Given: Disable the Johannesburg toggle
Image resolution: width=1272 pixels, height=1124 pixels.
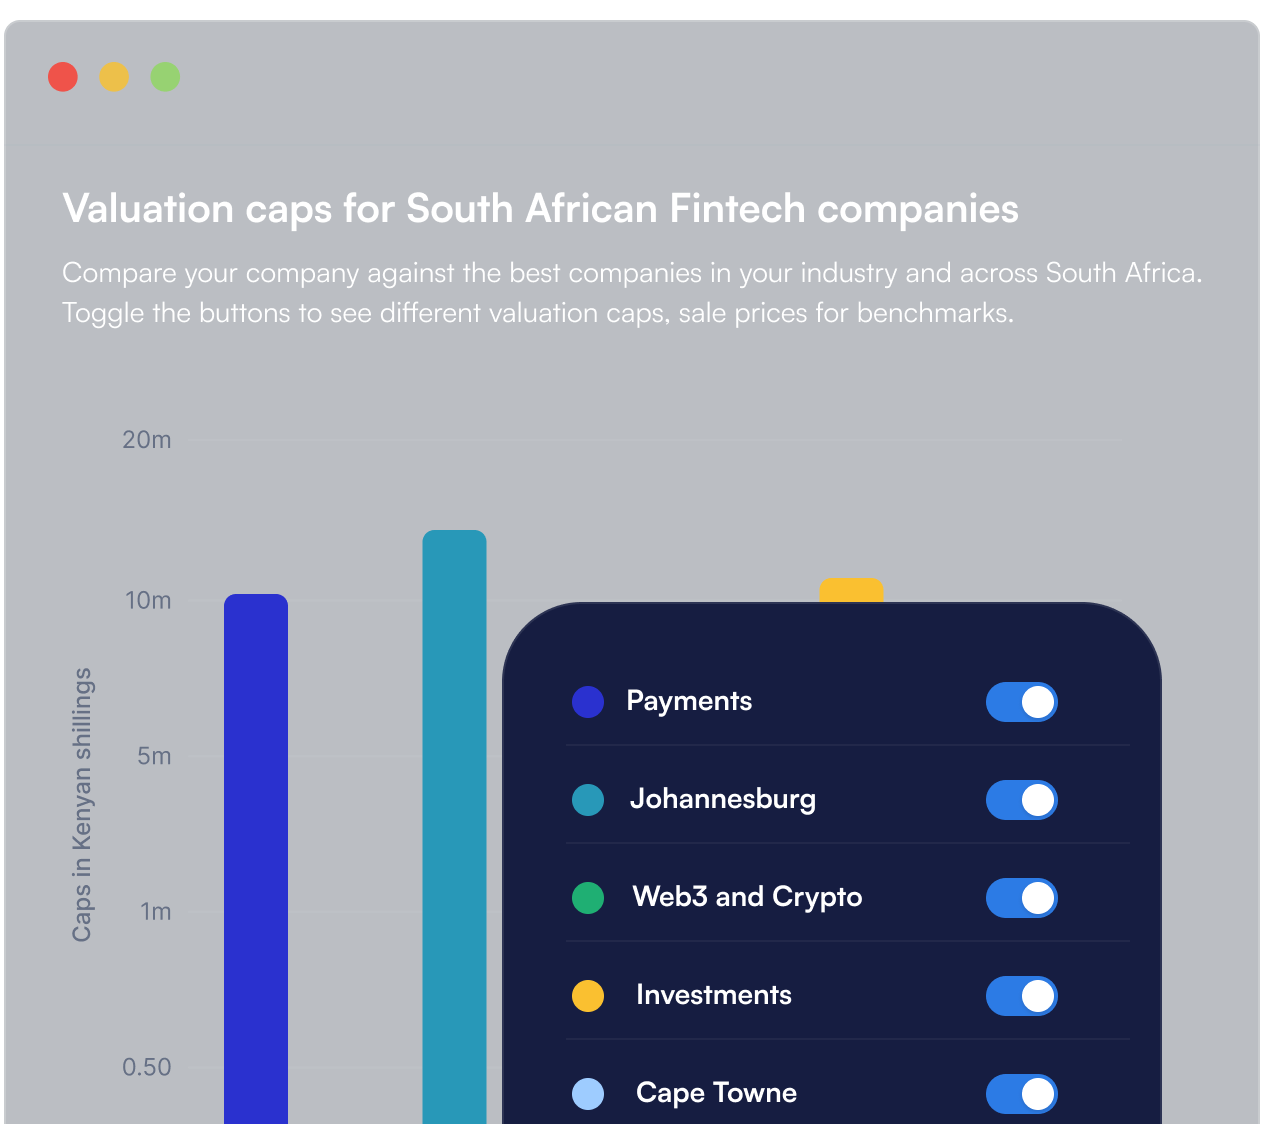Looking at the screenshot, I should pyautogui.click(x=1021, y=800).
